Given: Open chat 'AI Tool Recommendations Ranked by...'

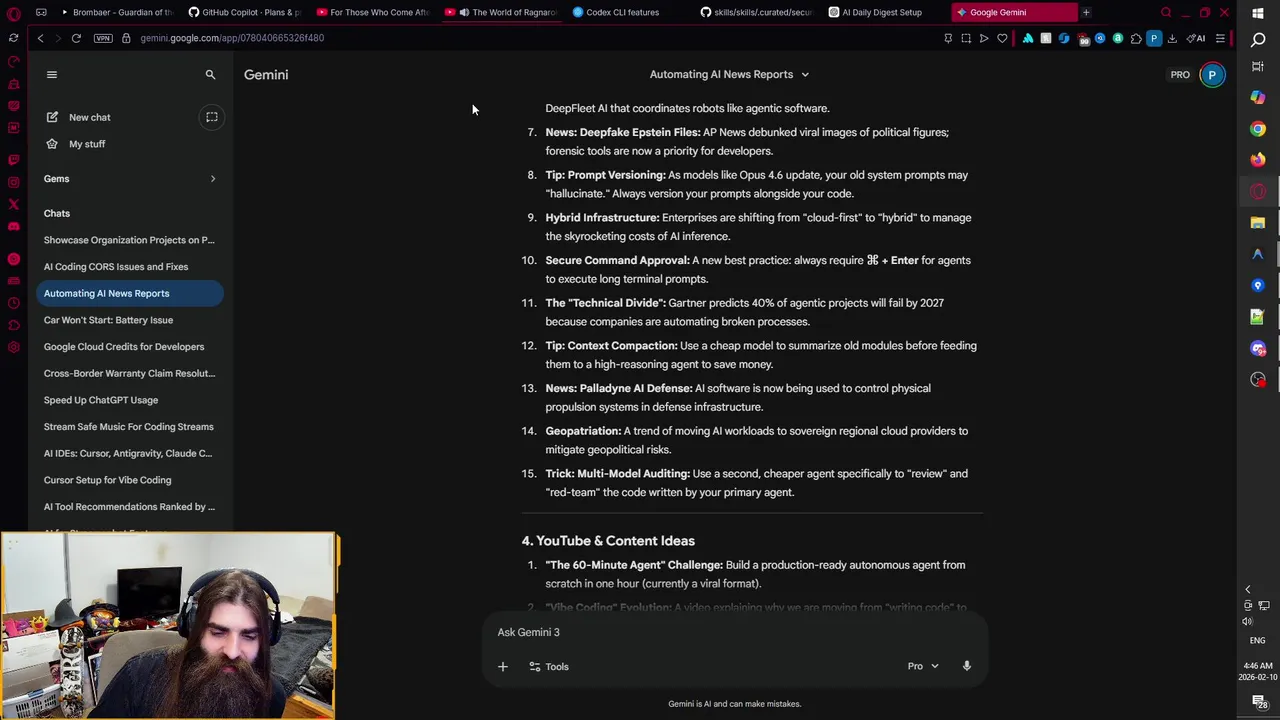Looking at the screenshot, I should 129,507.
